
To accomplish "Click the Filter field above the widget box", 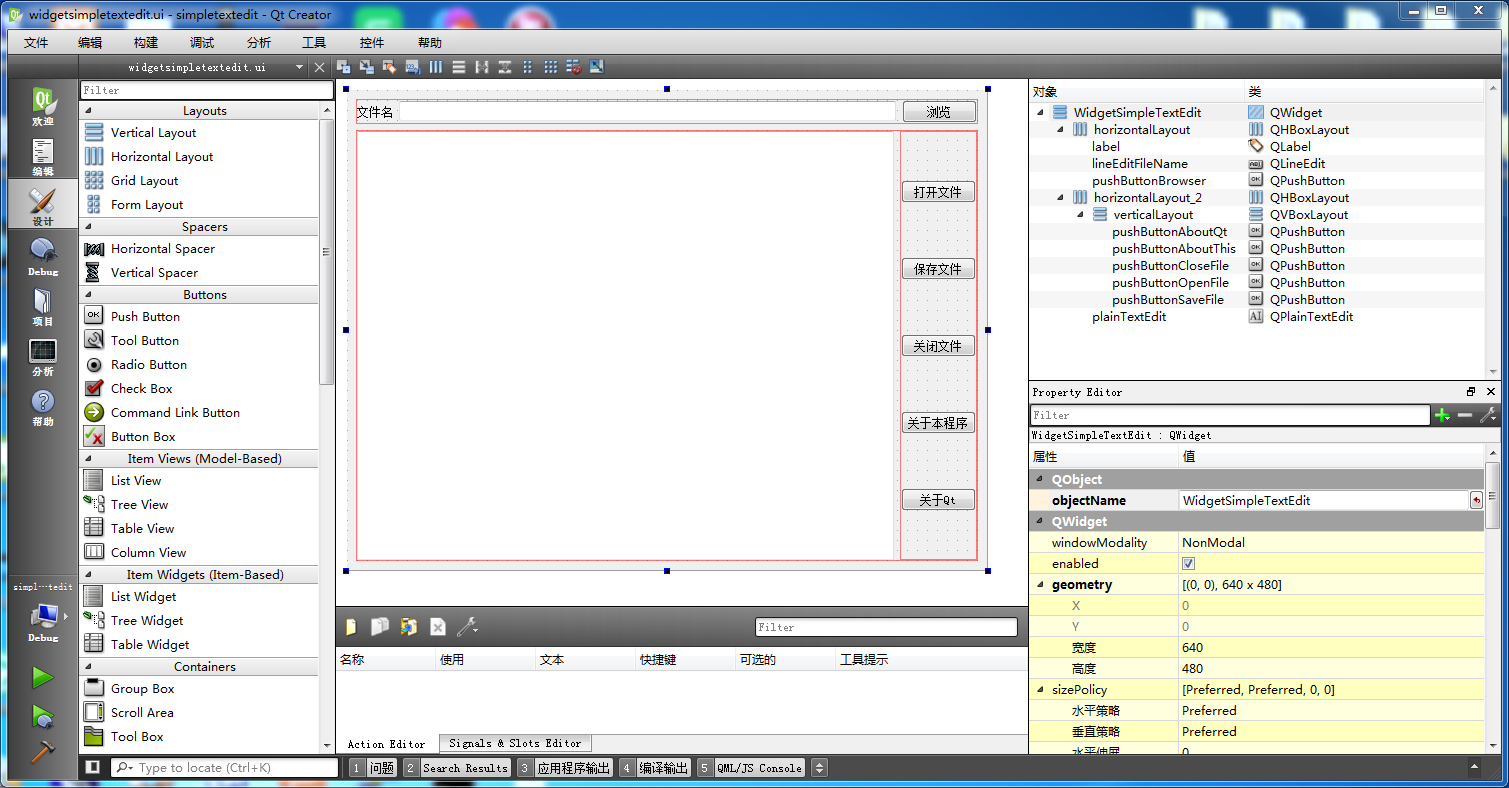I will tap(205, 90).
